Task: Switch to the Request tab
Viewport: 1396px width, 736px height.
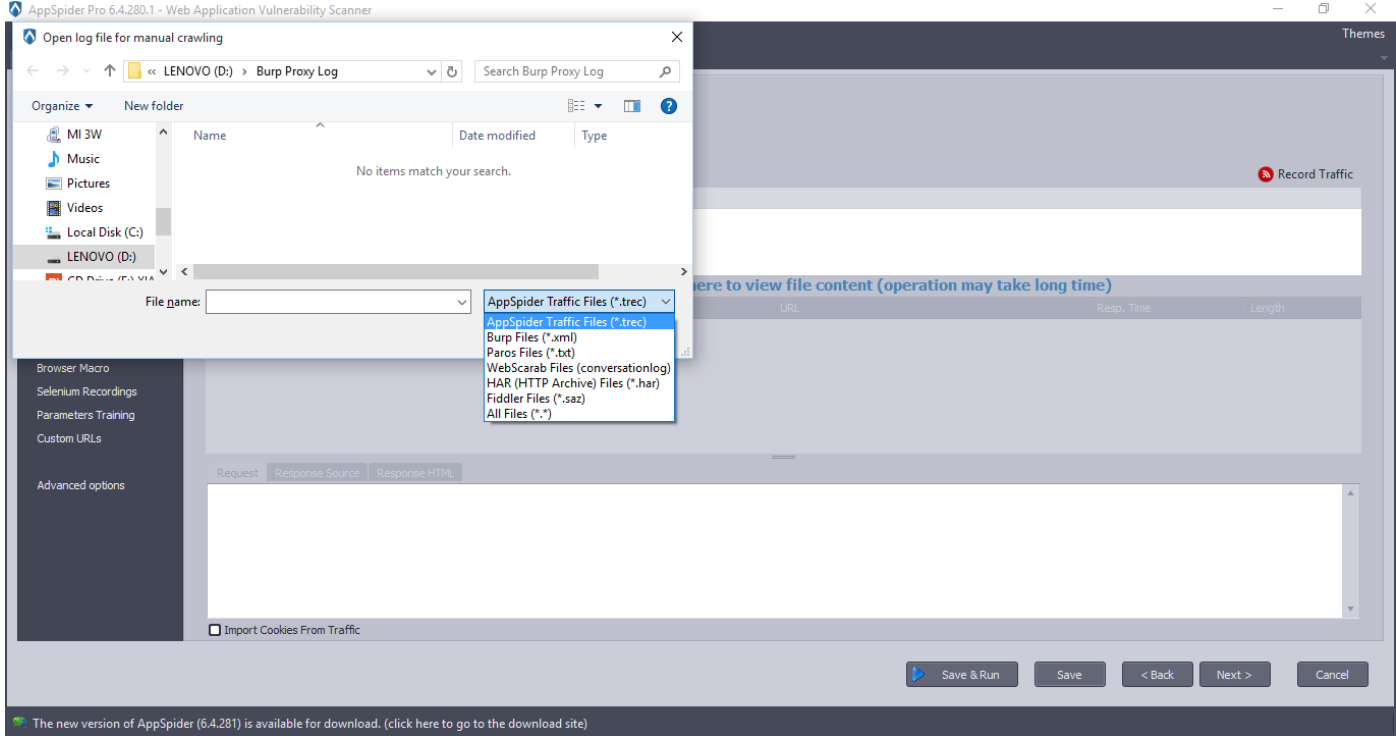Action: [x=237, y=473]
